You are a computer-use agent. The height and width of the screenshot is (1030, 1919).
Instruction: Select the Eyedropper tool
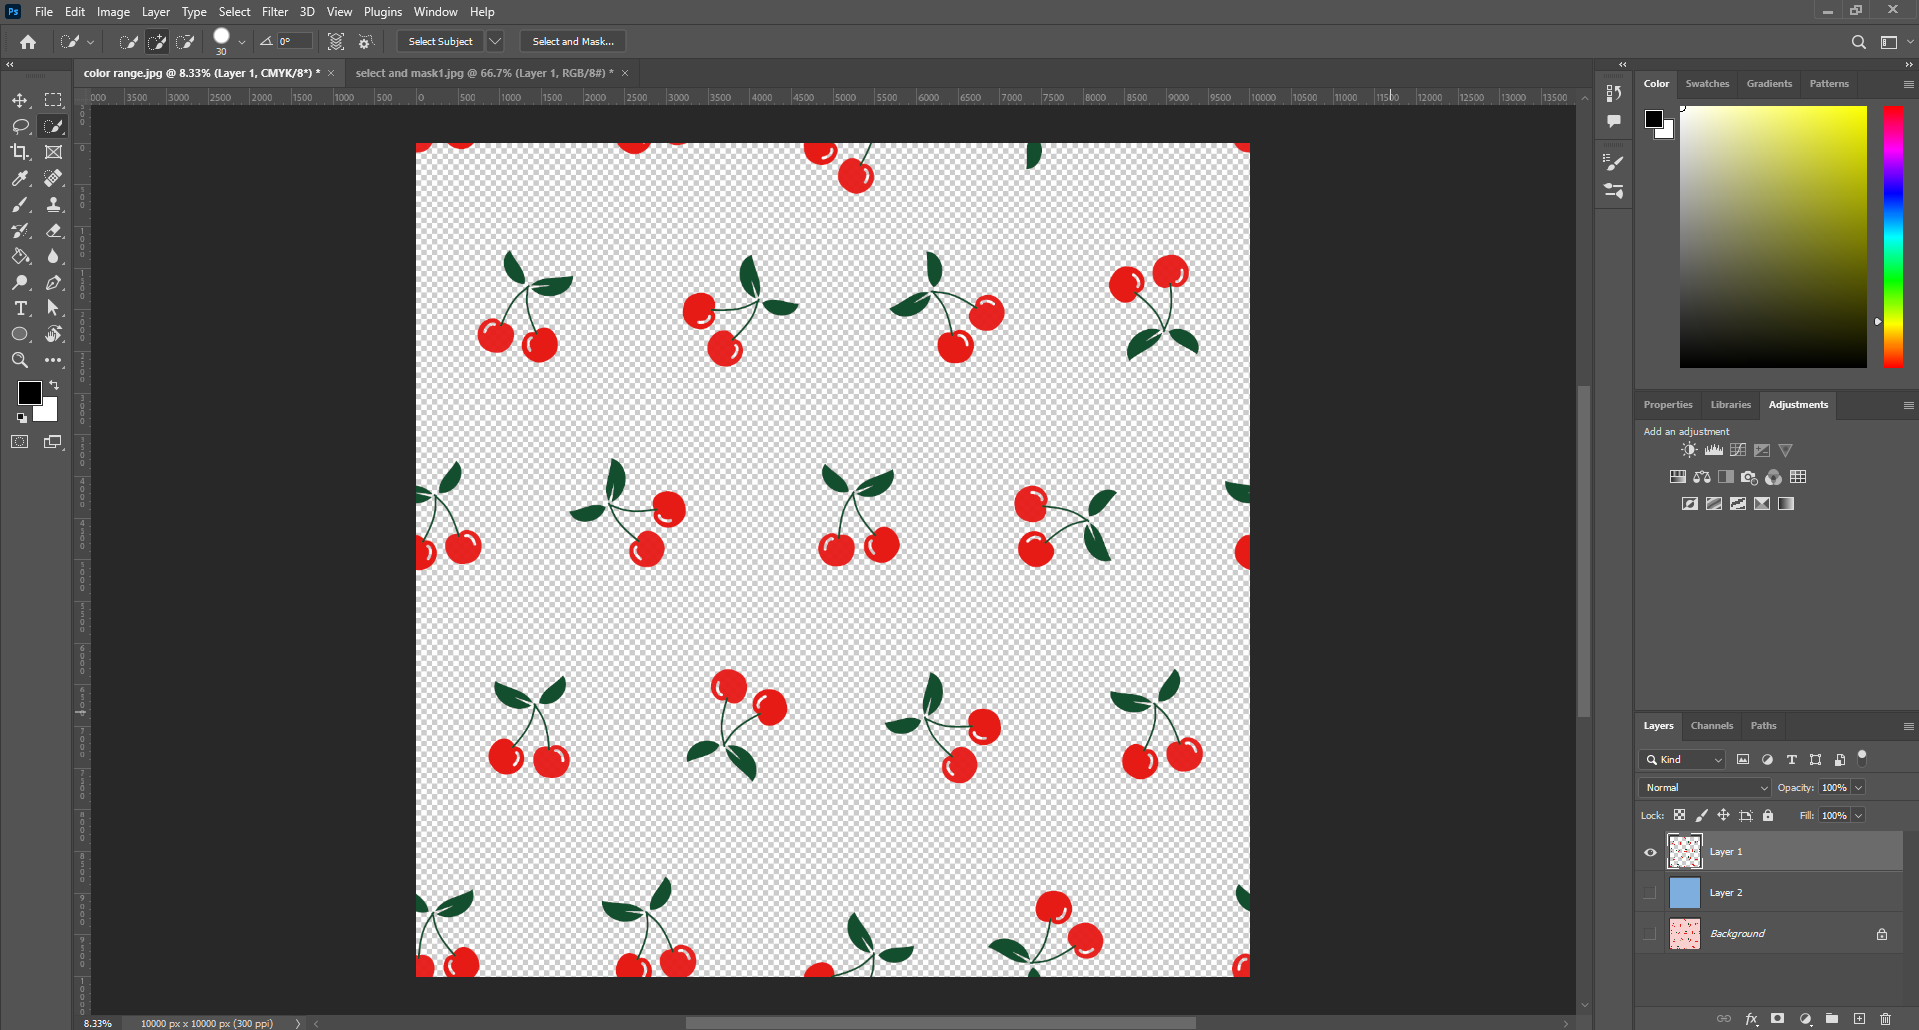point(20,178)
